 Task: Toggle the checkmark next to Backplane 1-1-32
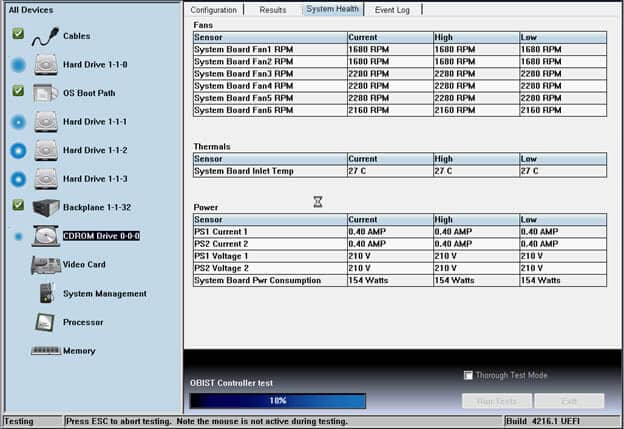tap(18, 205)
